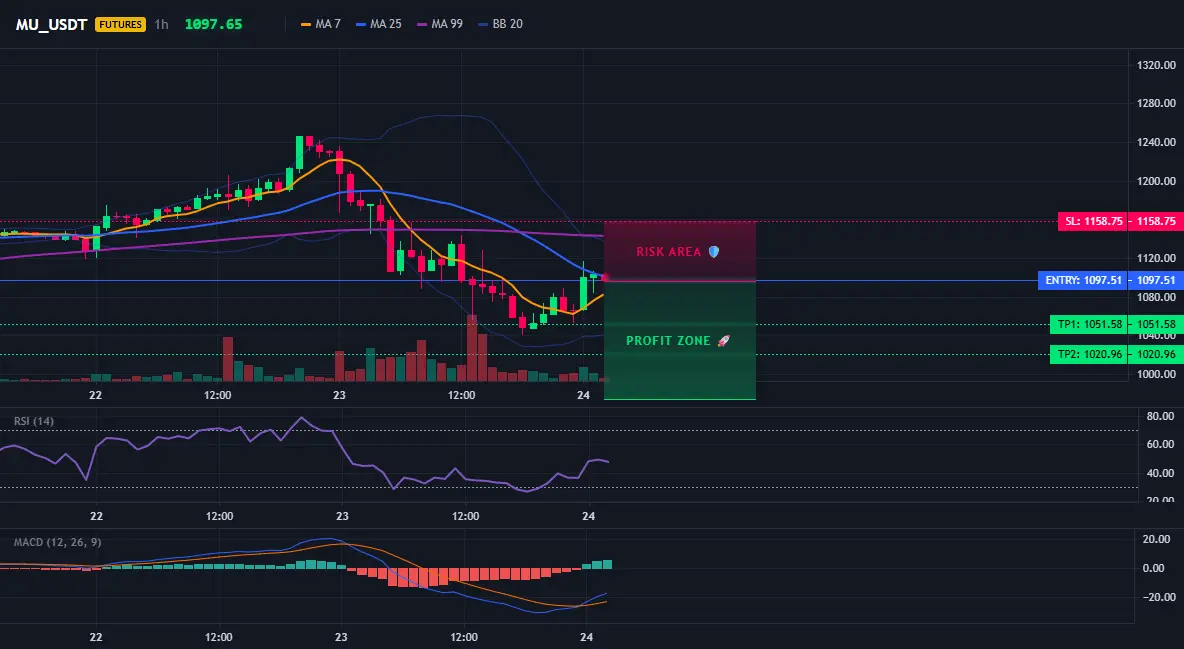Image resolution: width=1184 pixels, height=649 pixels.
Task: Select the 1h timeframe label
Action: tap(162, 24)
